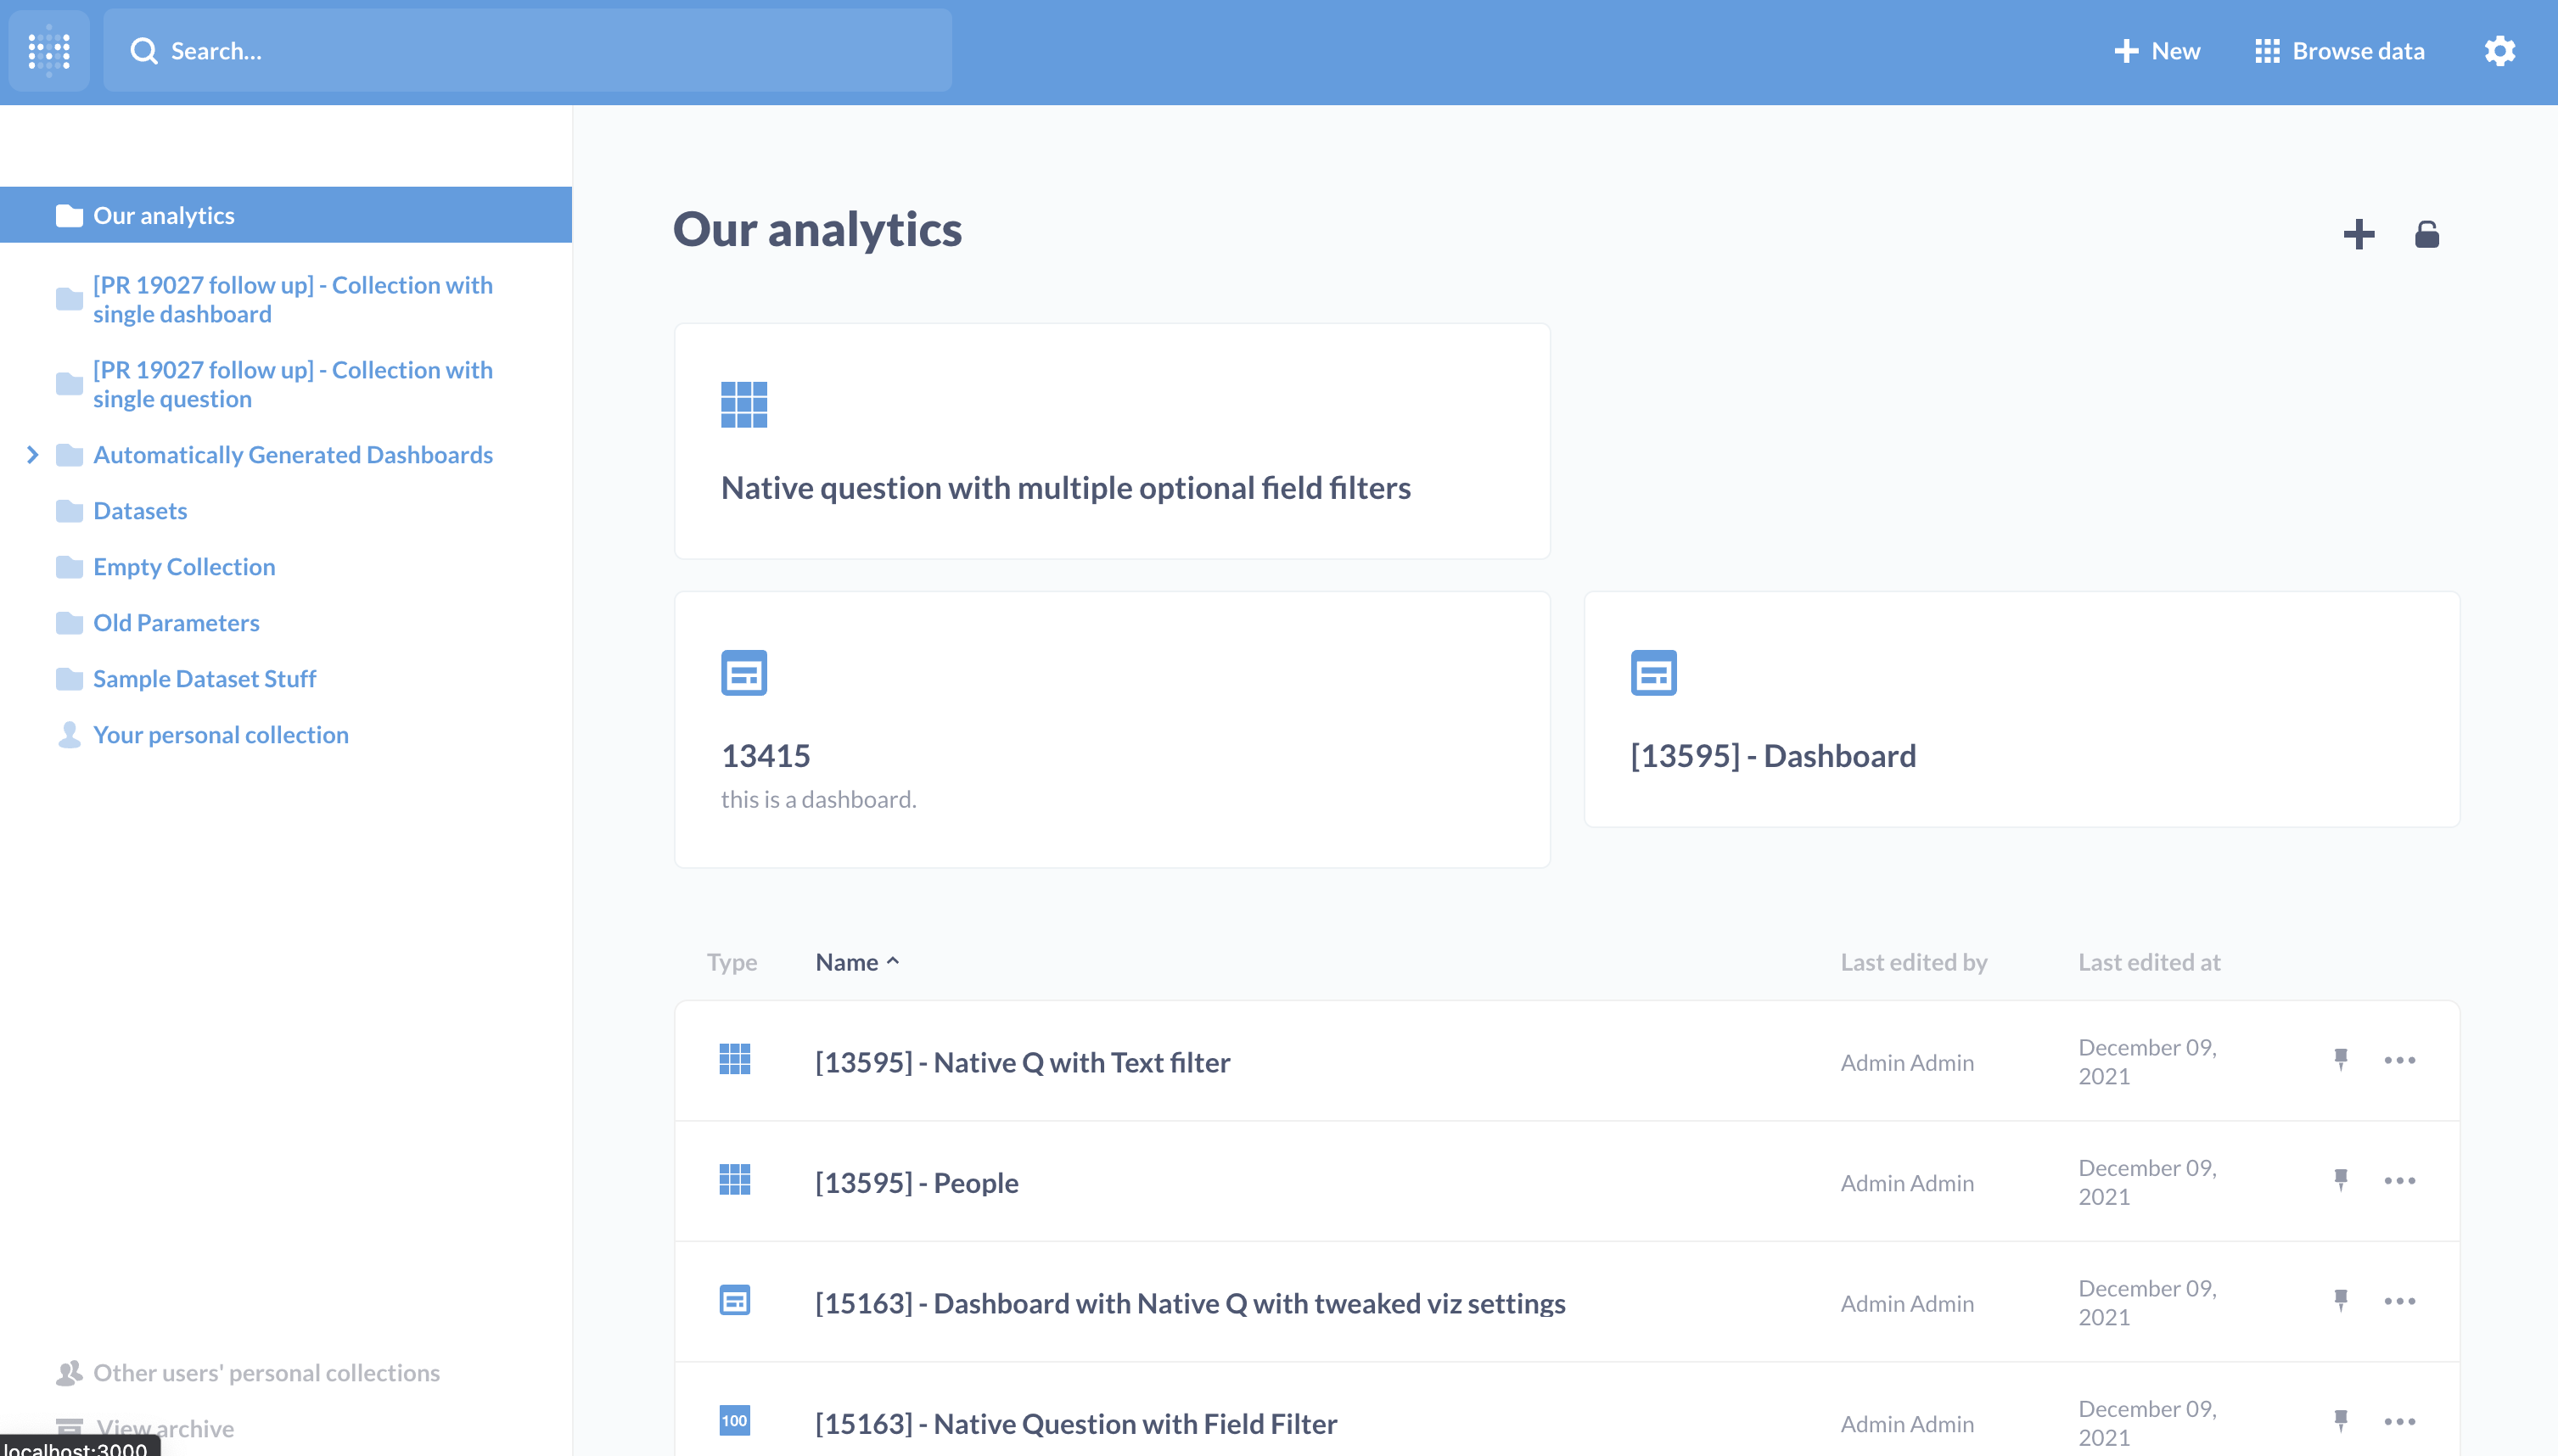Viewport: 2558px width, 1456px height.
Task: Open the grid icon on the Native question card
Action: pyautogui.click(x=743, y=404)
